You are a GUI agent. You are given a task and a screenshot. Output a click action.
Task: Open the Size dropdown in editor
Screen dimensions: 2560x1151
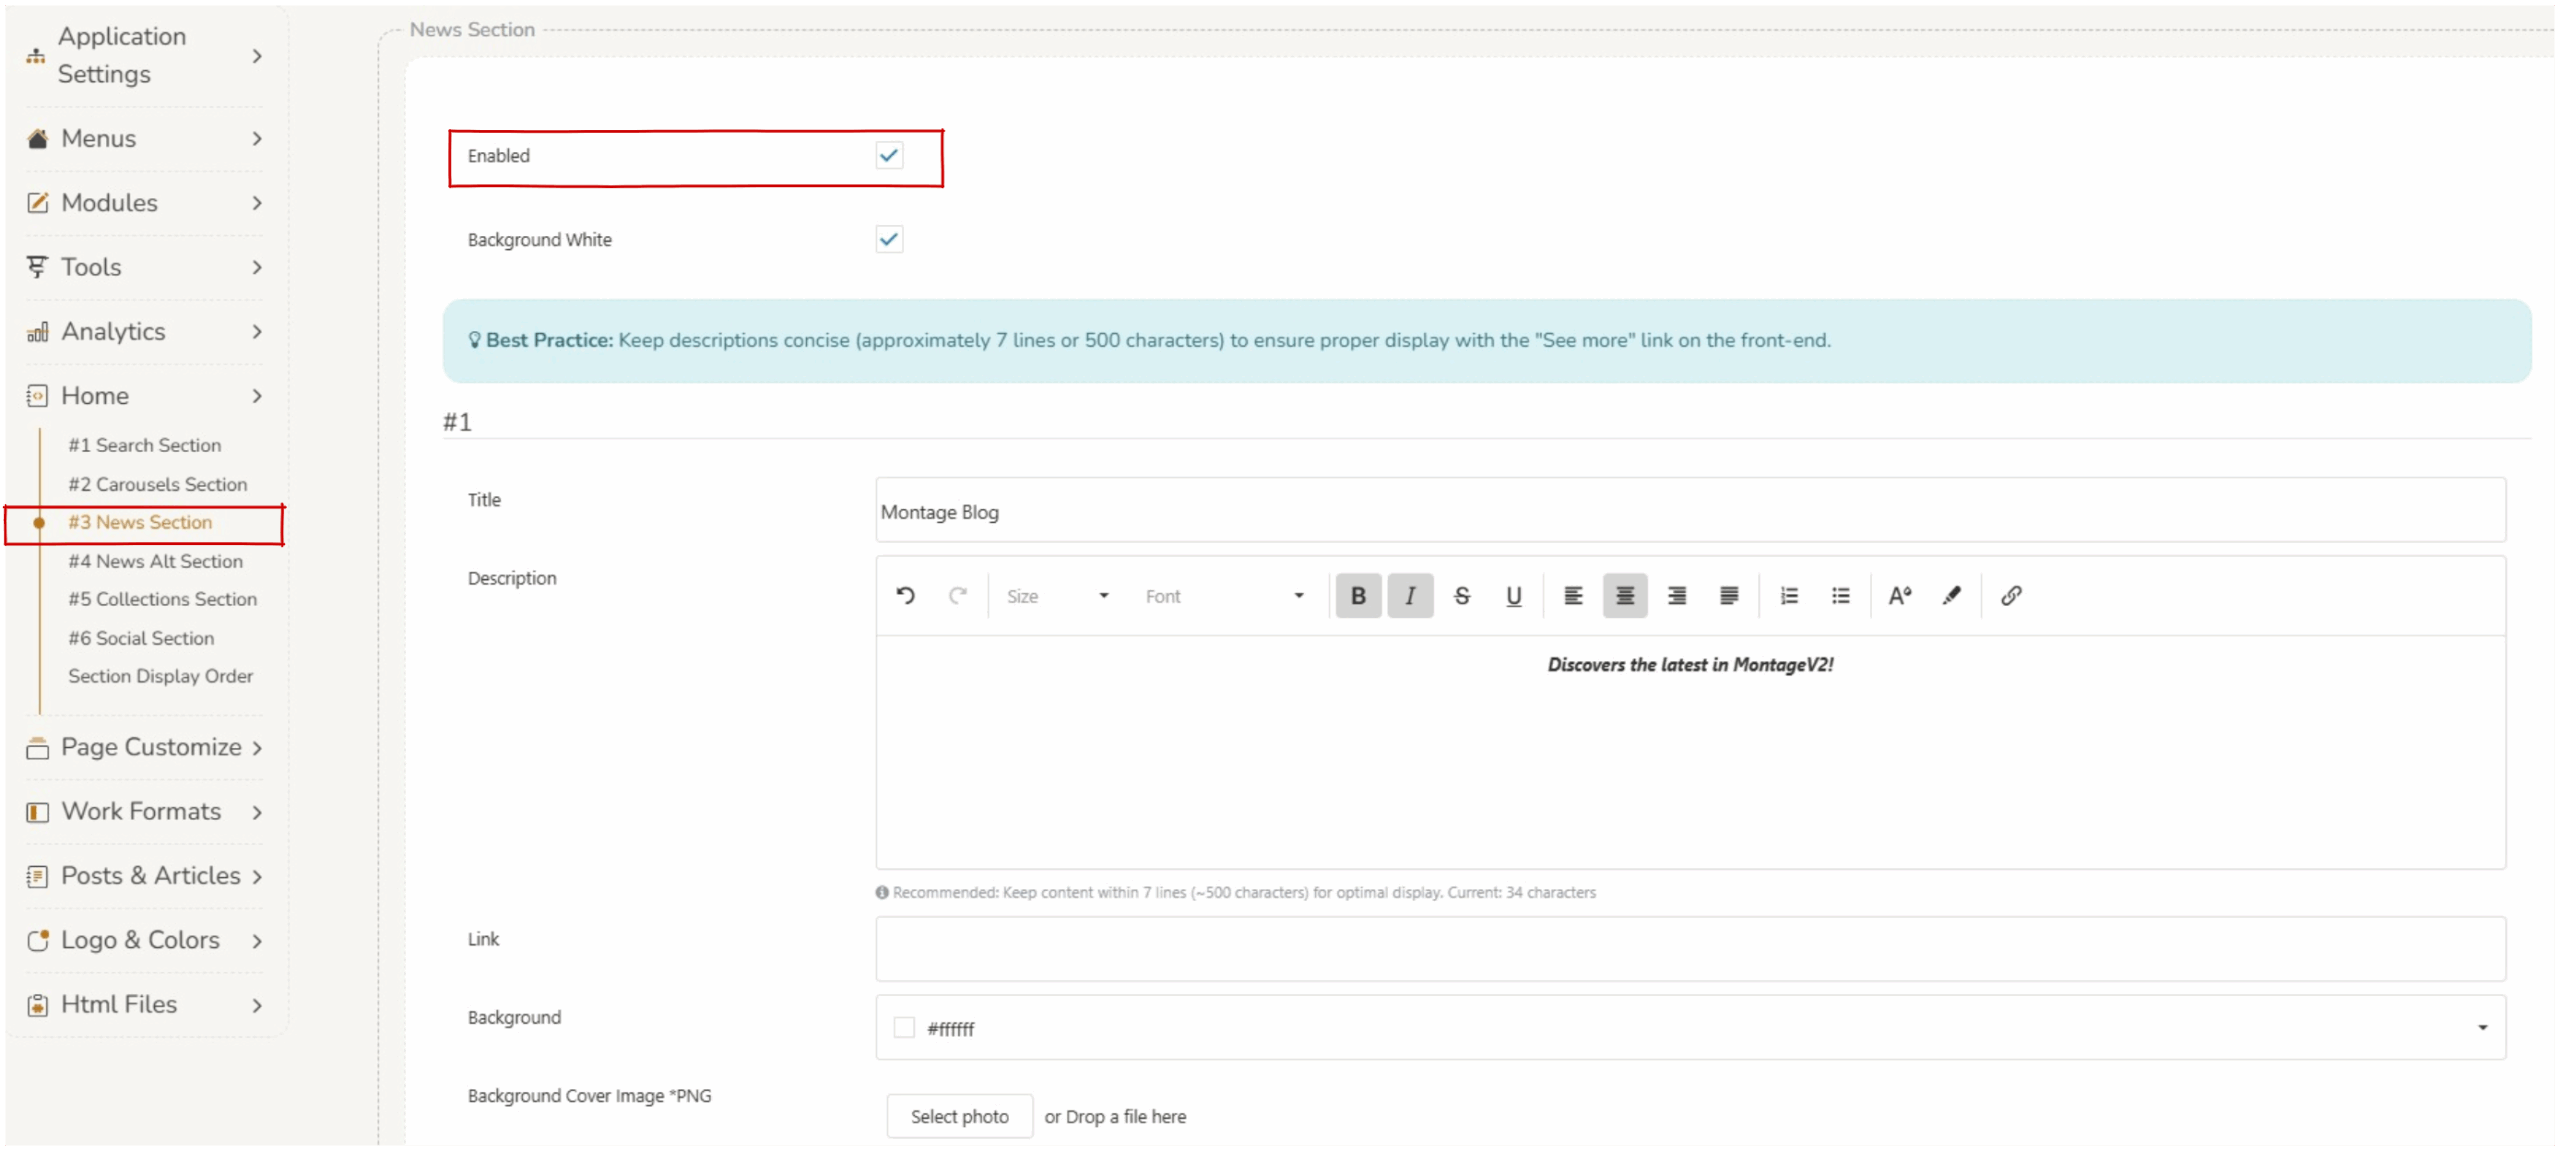(1057, 596)
